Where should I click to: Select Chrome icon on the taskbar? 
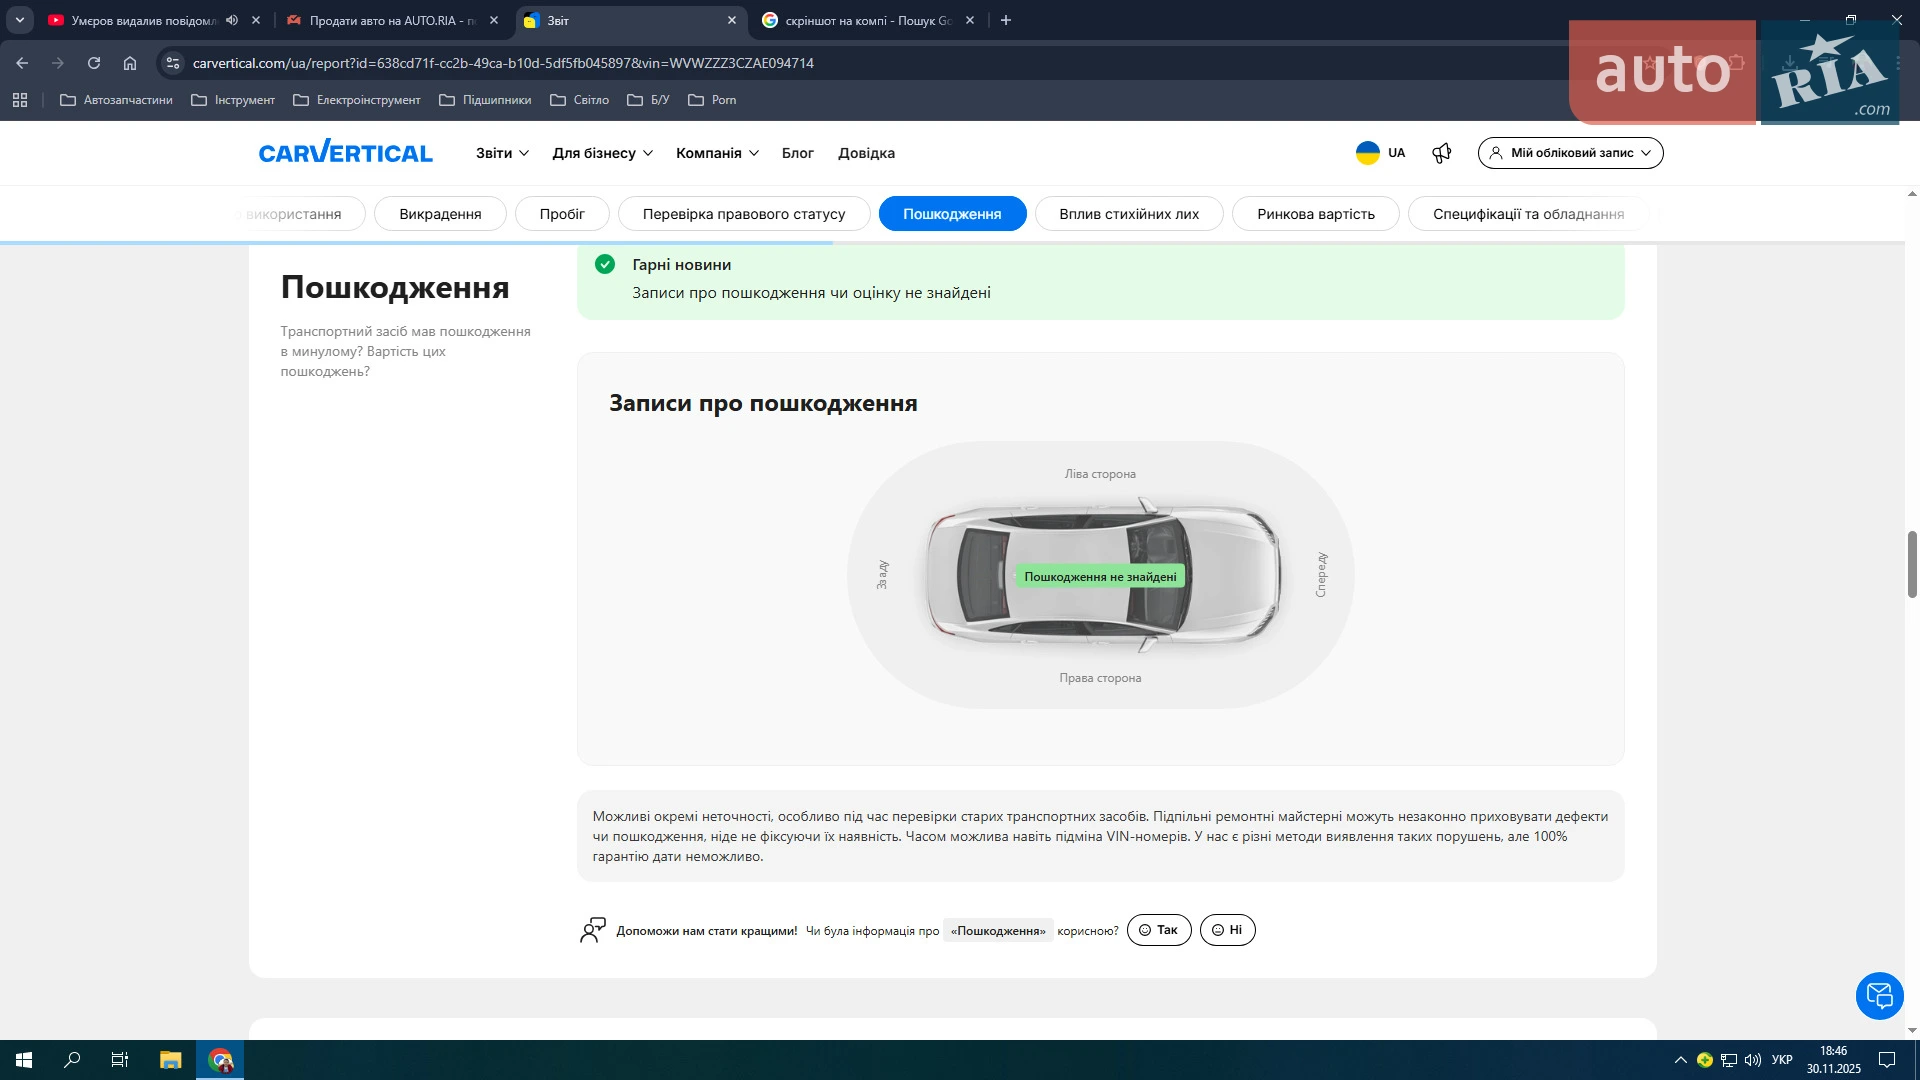coord(220,1060)
